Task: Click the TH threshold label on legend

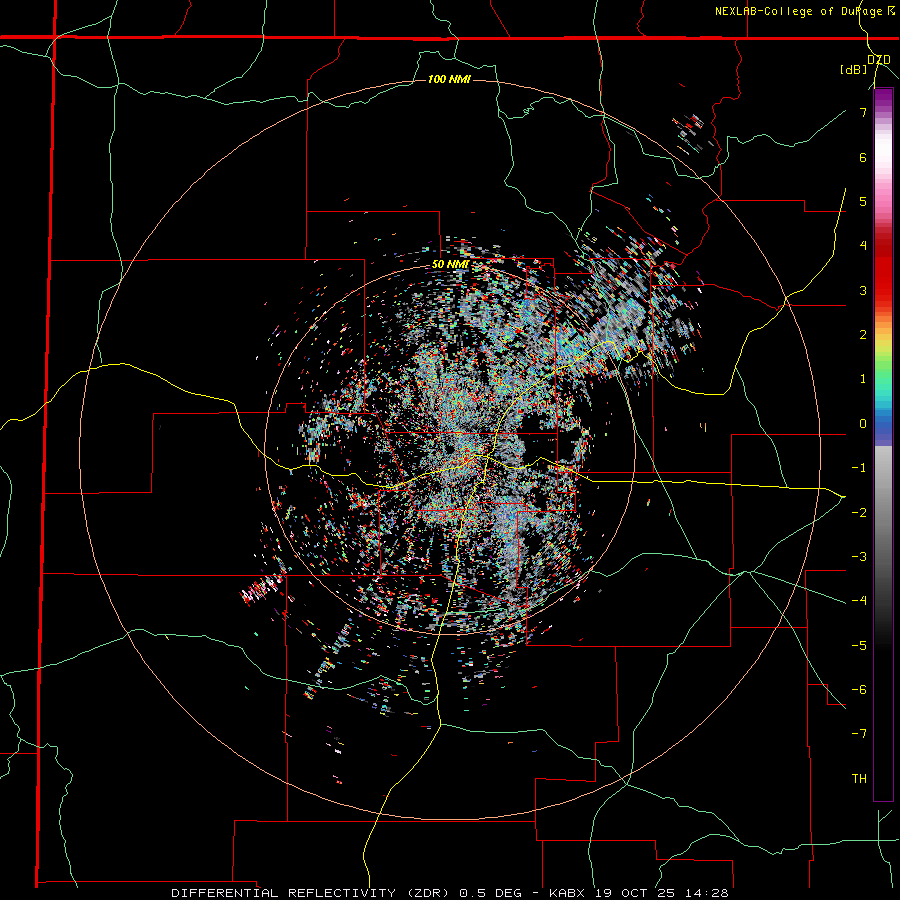Action: tap(859, 779)
